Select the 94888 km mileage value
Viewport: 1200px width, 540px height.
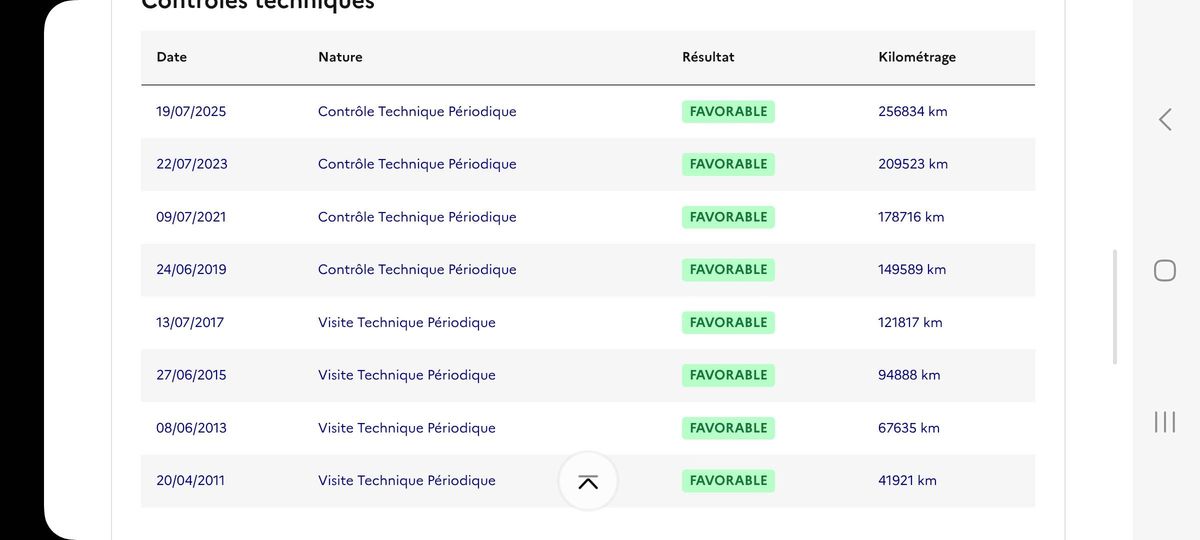[x=909, y=375]
